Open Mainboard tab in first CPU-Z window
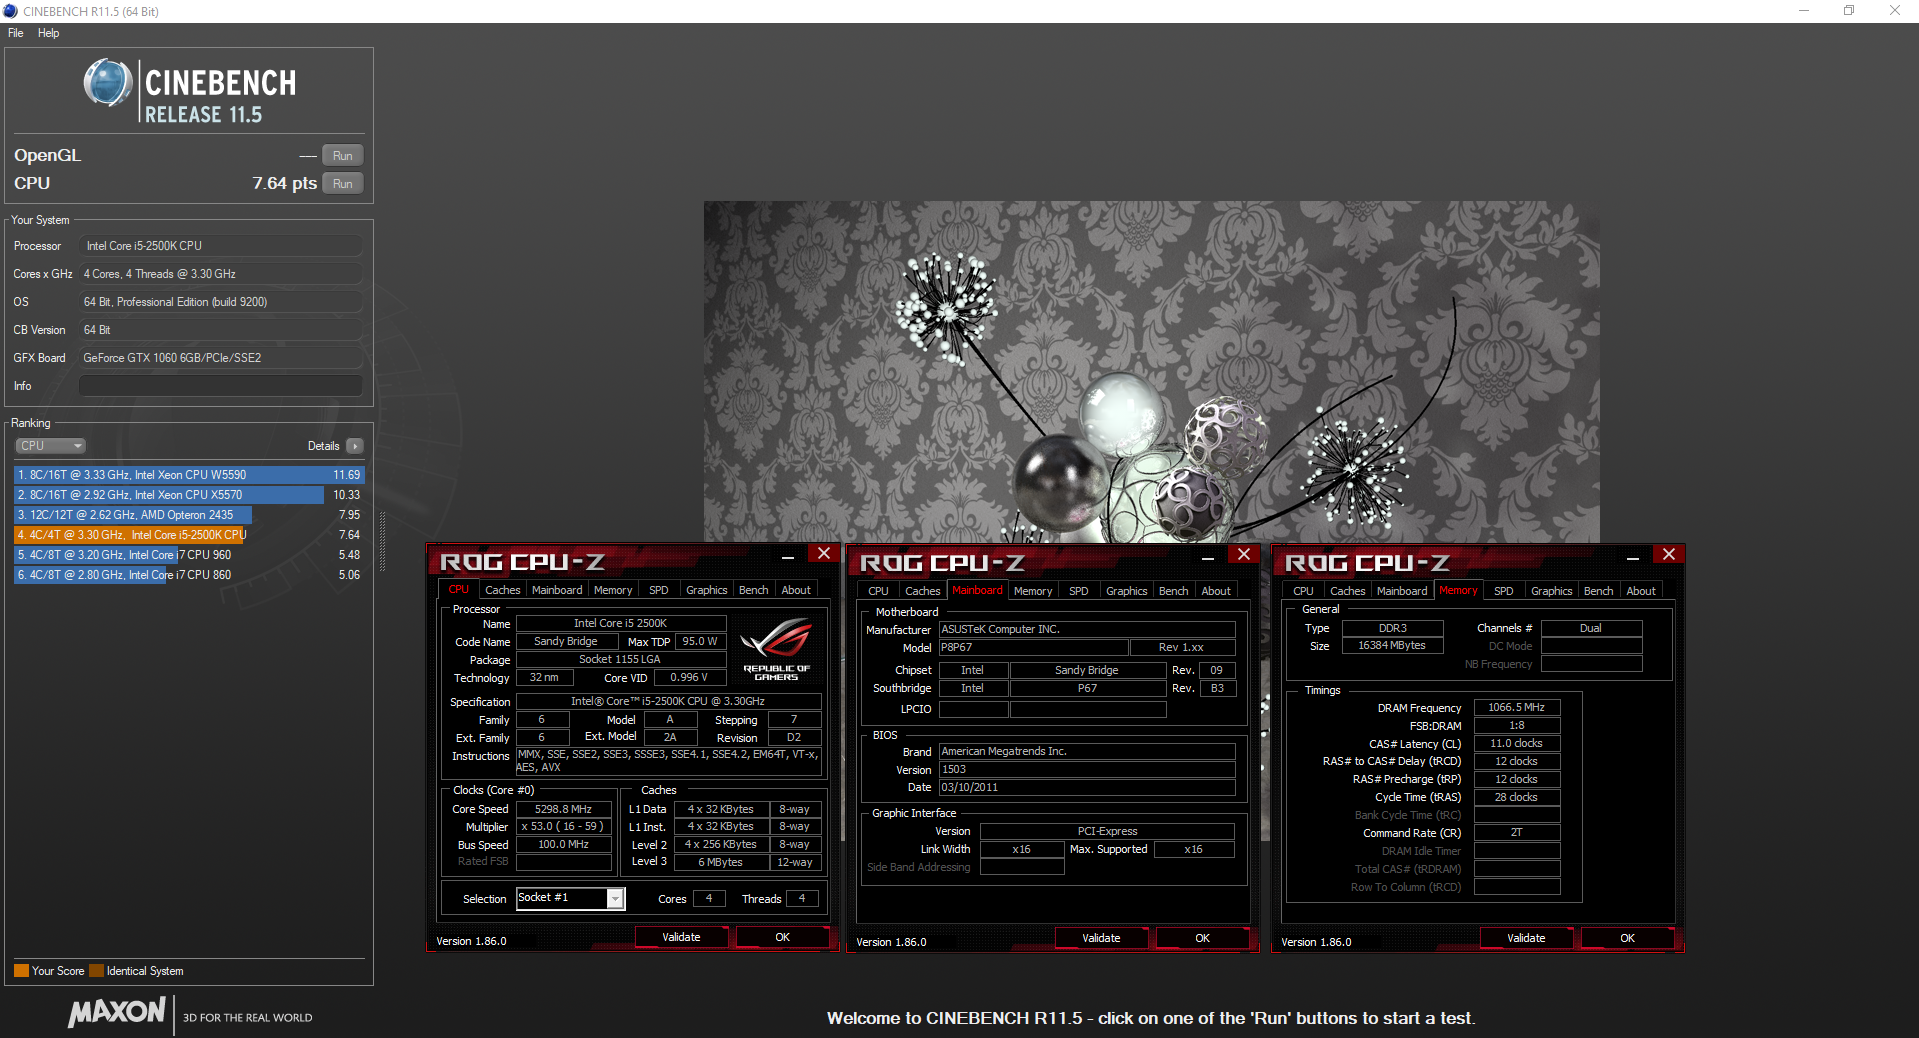This screenshot has width=1919, height=1038. point(557,590)
